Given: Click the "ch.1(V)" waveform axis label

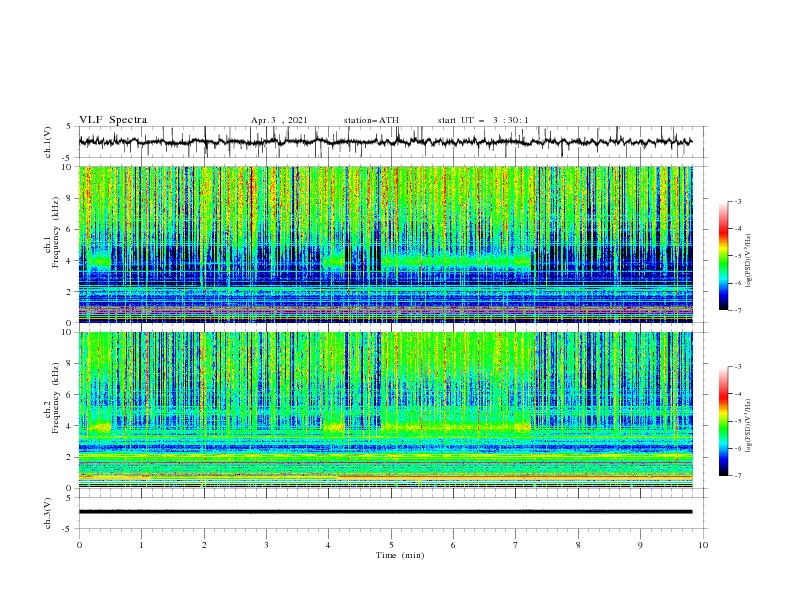Looking at the screenshot, I should point(48,142).
